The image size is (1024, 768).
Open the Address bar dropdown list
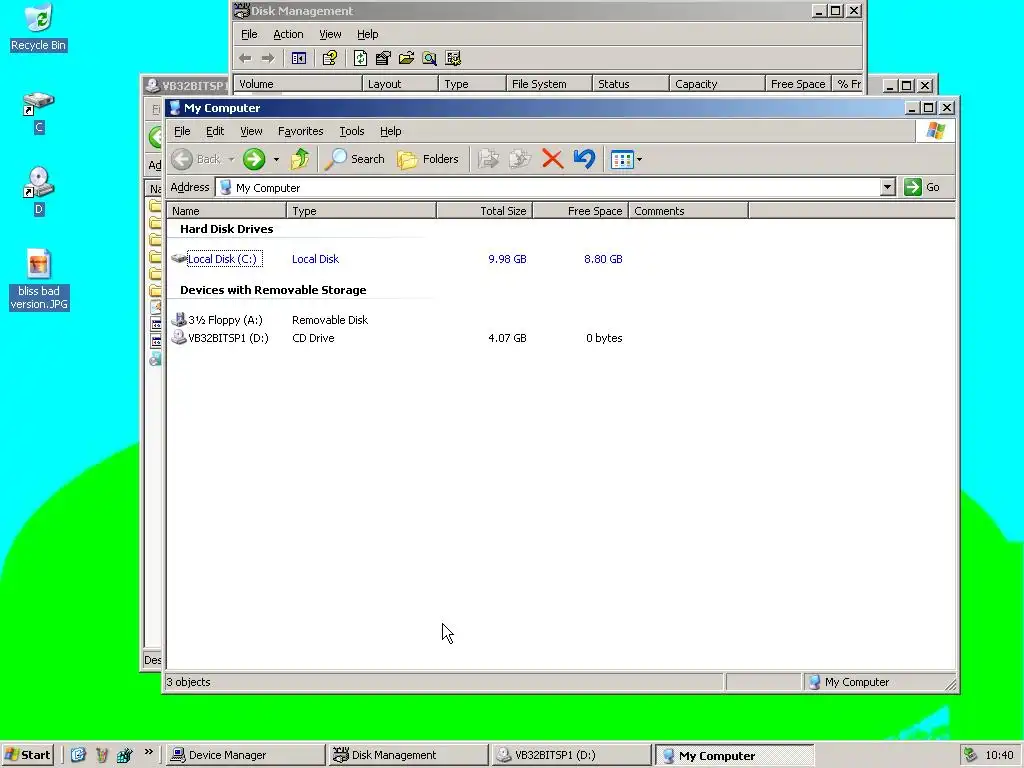pos(887,187)
